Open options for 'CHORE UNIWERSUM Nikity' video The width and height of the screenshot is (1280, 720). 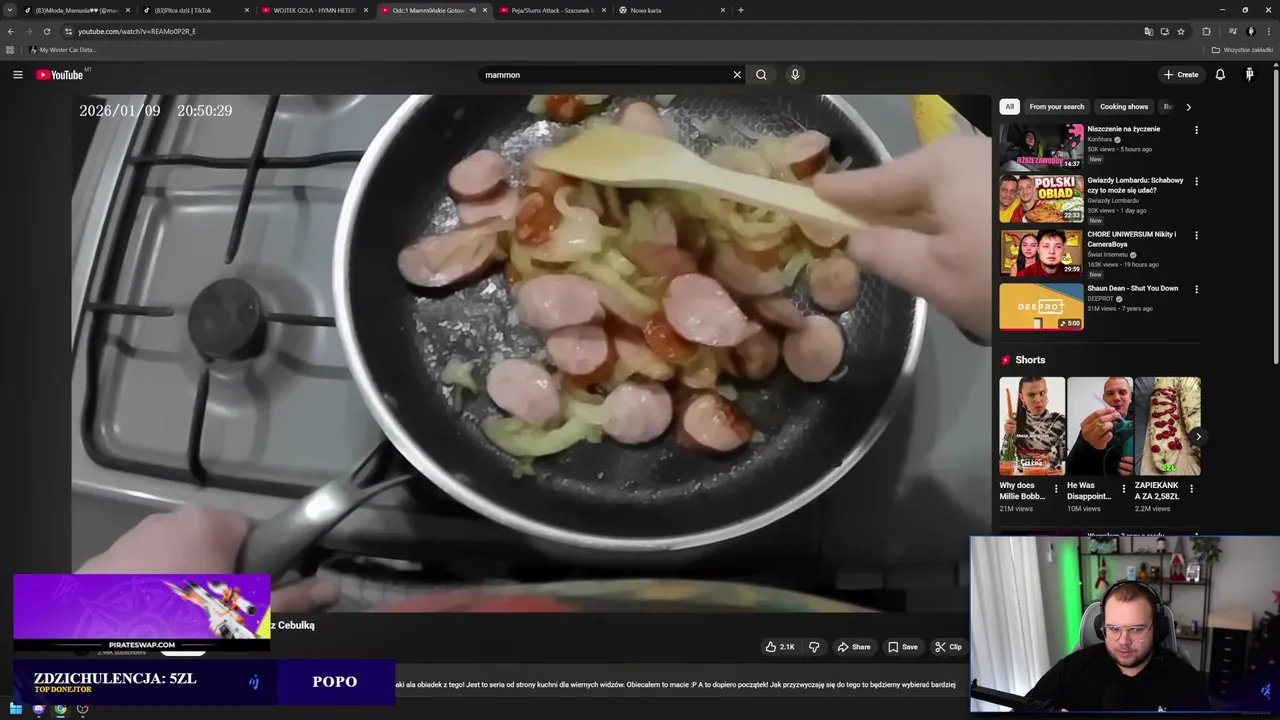pyautogui.click(x=1196, y=236)
